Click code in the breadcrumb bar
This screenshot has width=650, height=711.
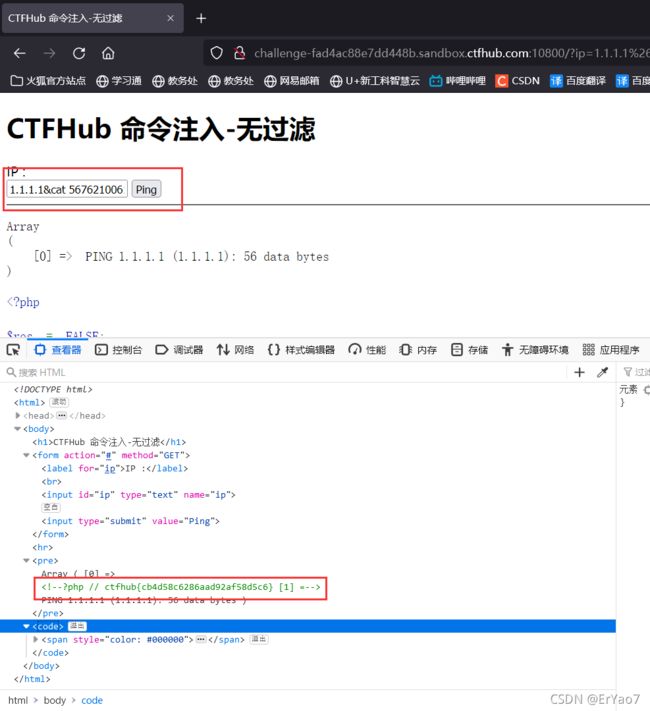tap(92, 700)
